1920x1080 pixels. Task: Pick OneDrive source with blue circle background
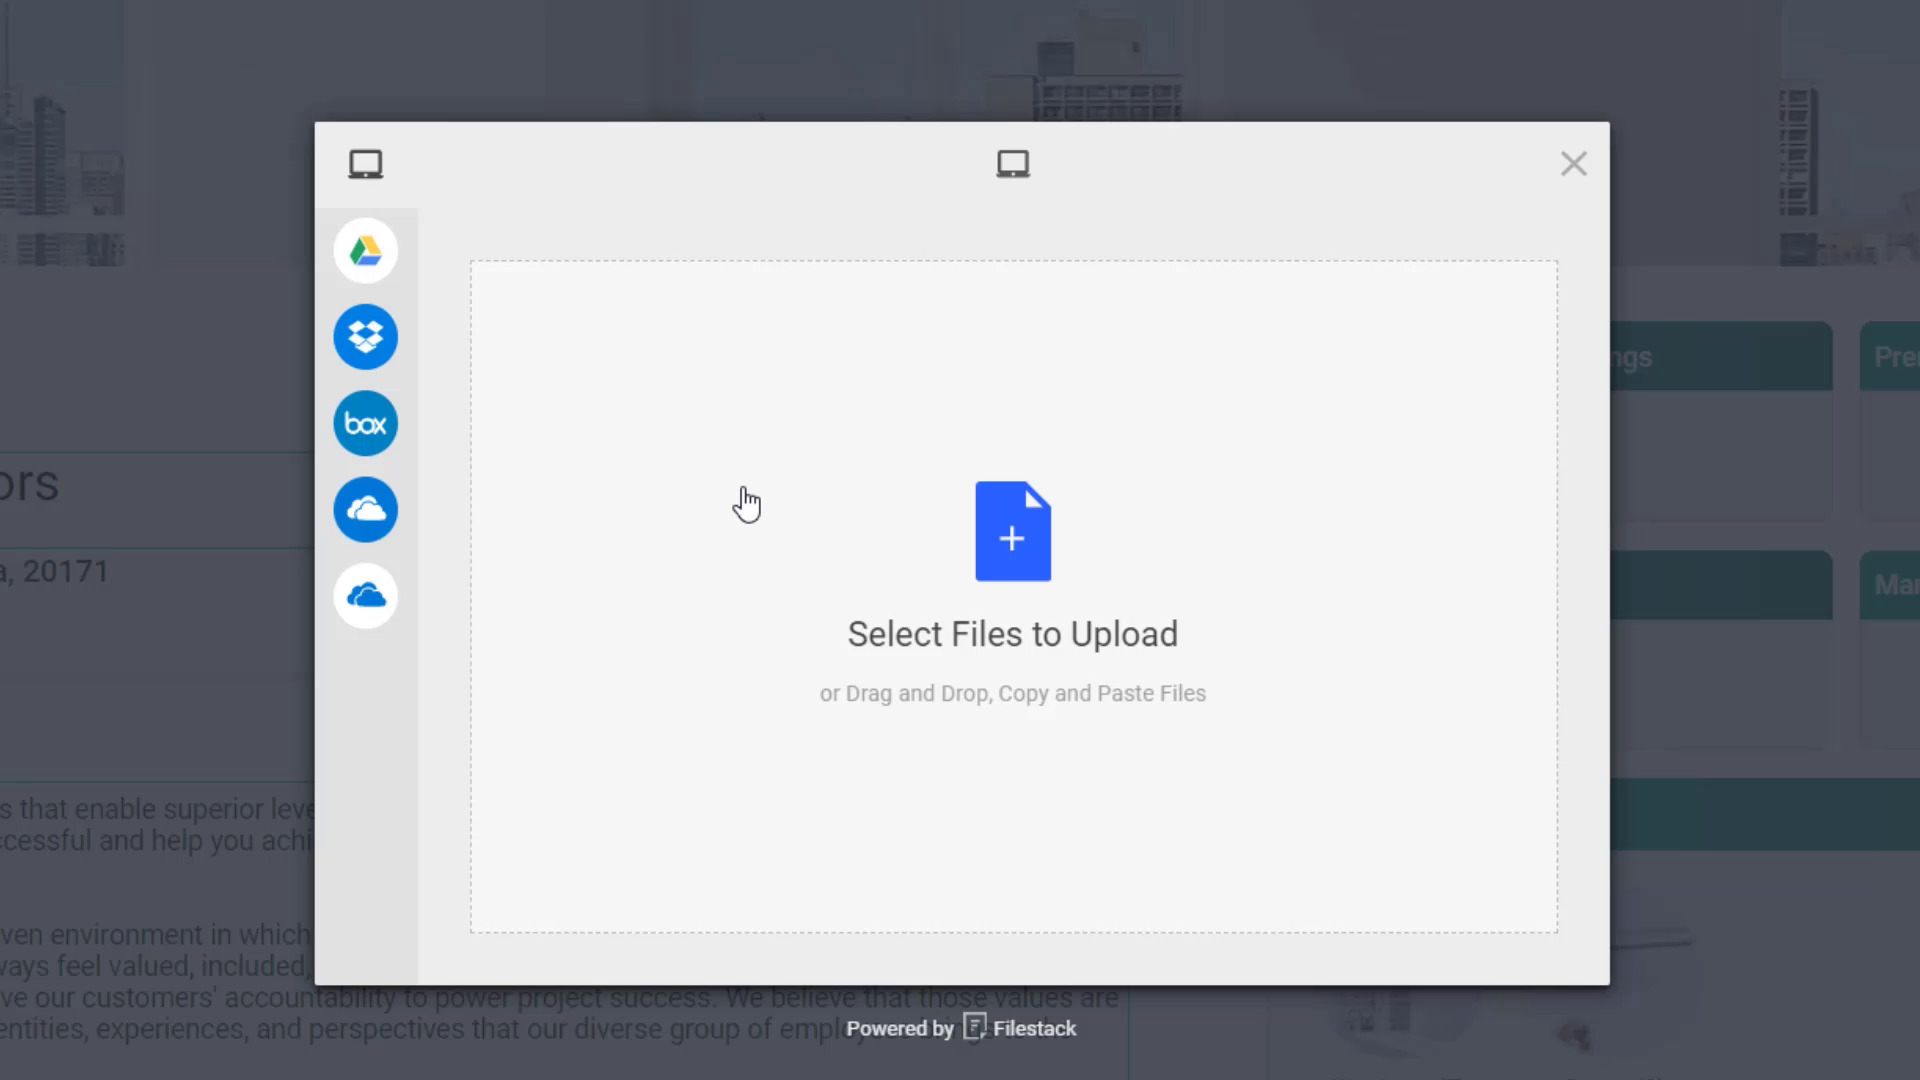point(365,510)
